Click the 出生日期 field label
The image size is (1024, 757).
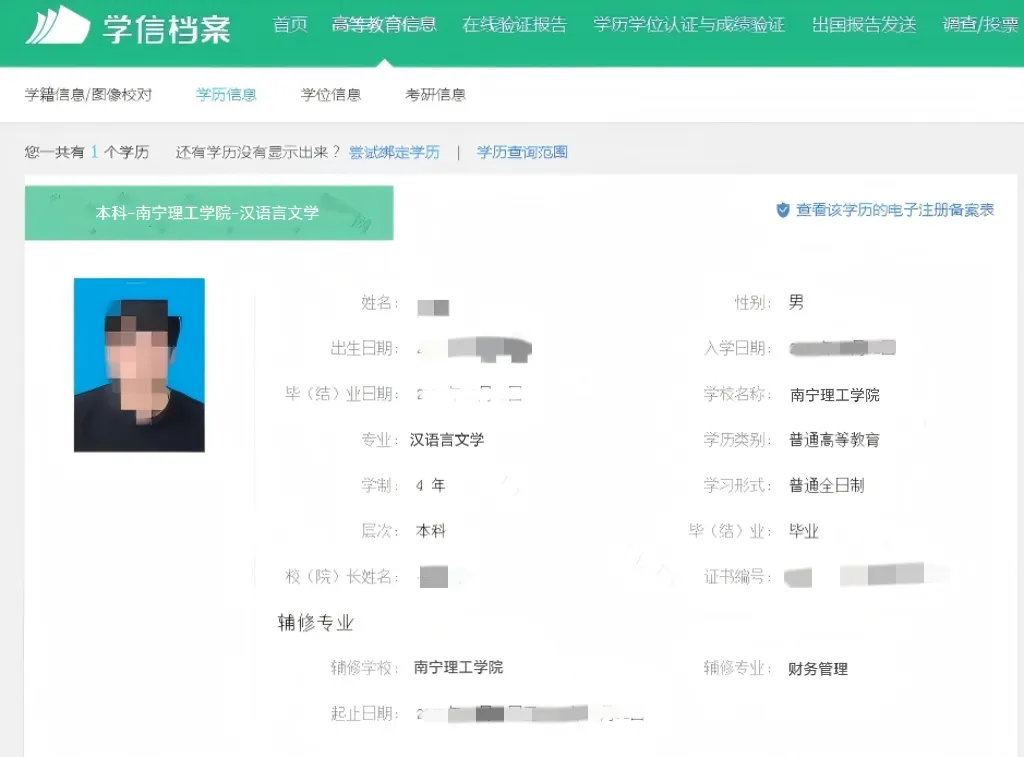point(364,348)
